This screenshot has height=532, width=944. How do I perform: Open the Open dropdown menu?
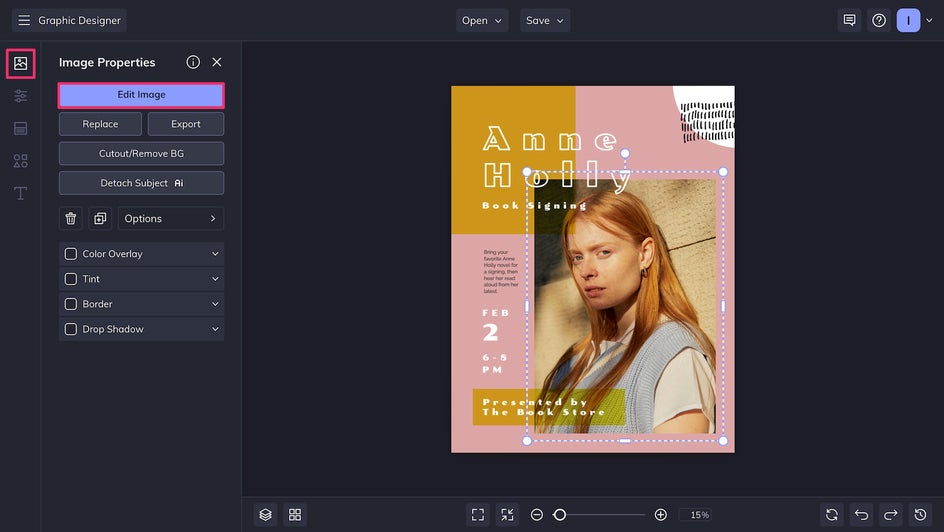click(482, 20)
